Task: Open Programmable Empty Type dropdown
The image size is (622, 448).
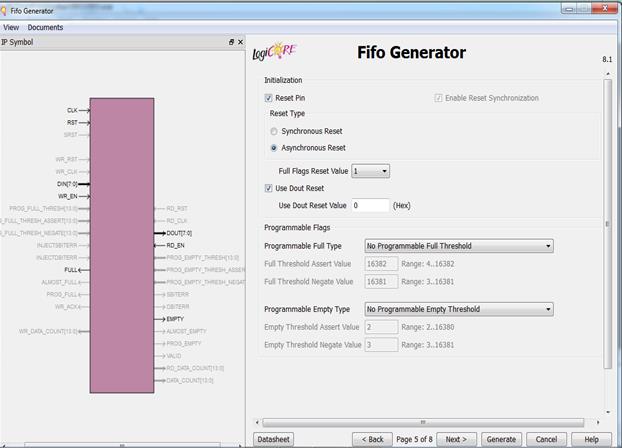Action: pos(459,309)
